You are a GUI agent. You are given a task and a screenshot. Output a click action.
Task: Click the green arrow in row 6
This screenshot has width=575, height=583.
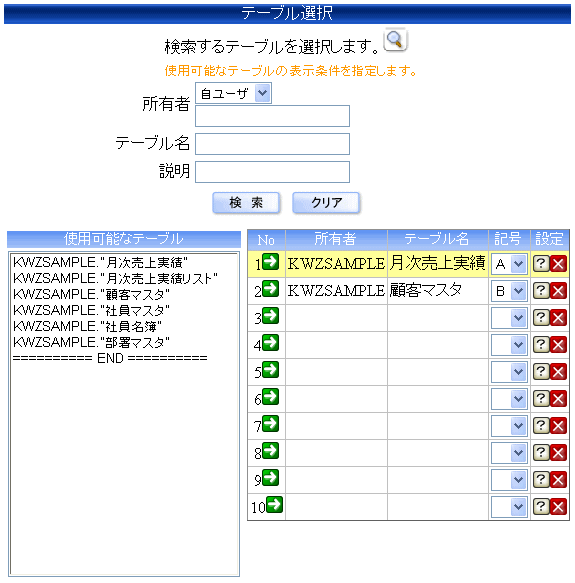(271, 397)
